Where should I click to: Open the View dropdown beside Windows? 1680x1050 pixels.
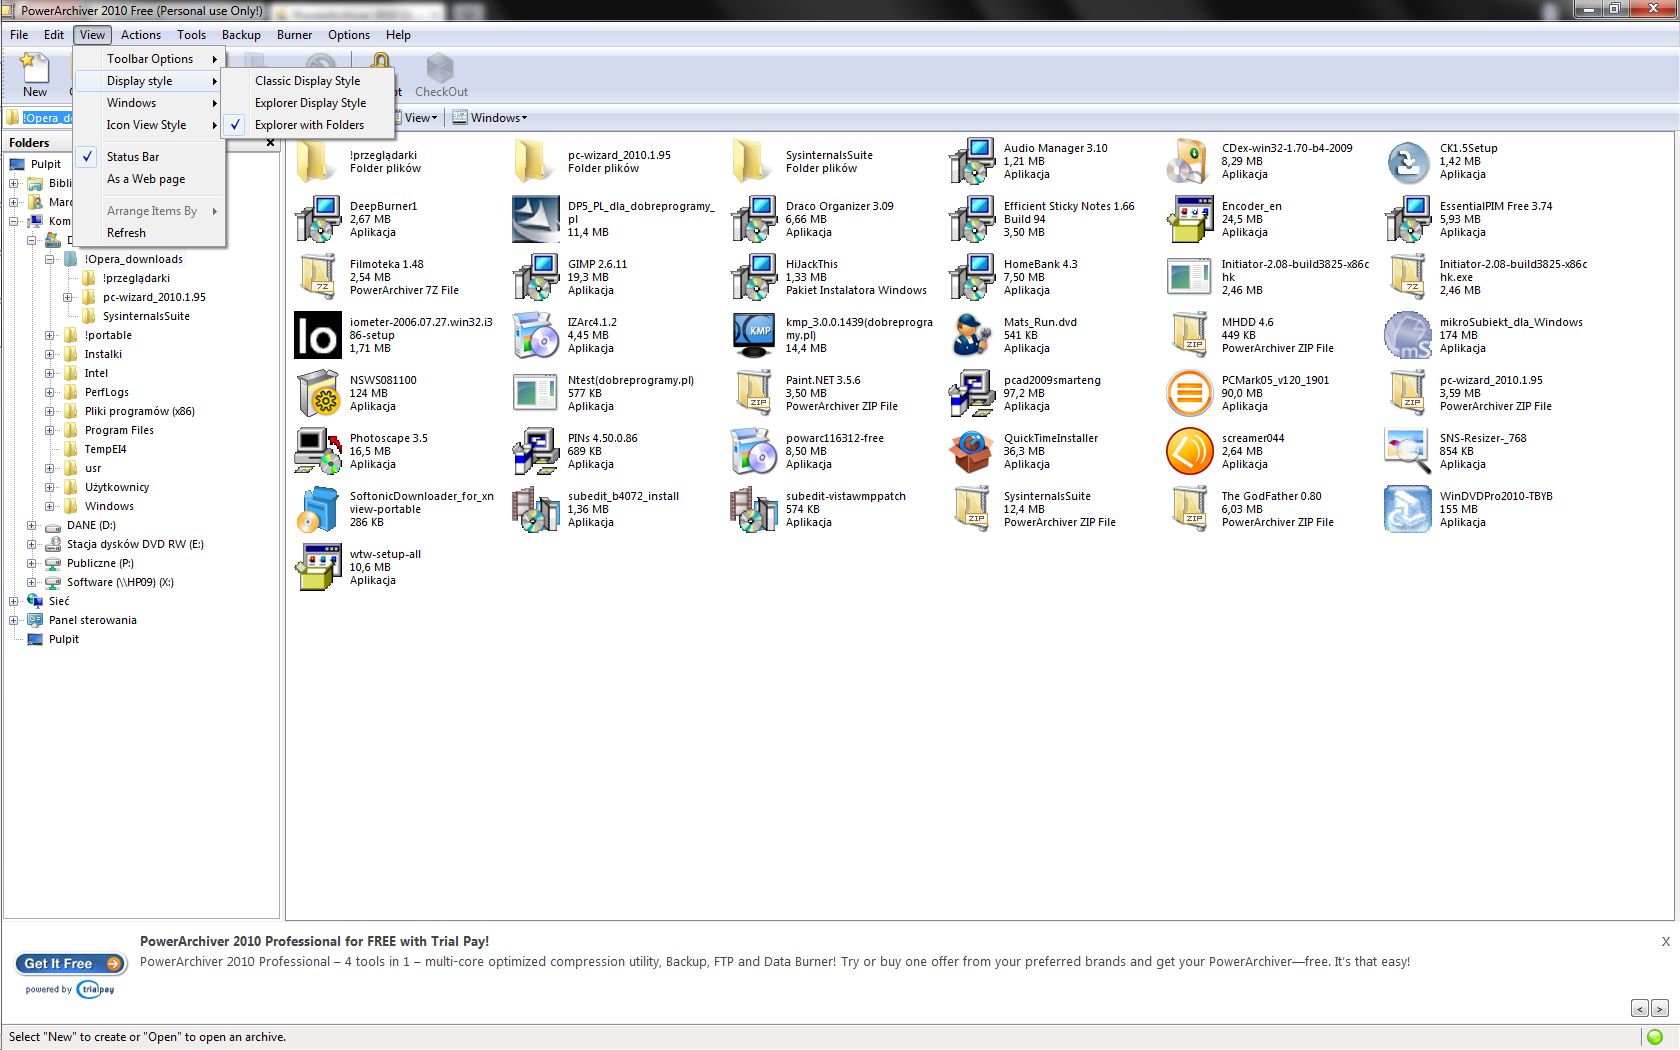pyautogui.click(x=421, y=118)
